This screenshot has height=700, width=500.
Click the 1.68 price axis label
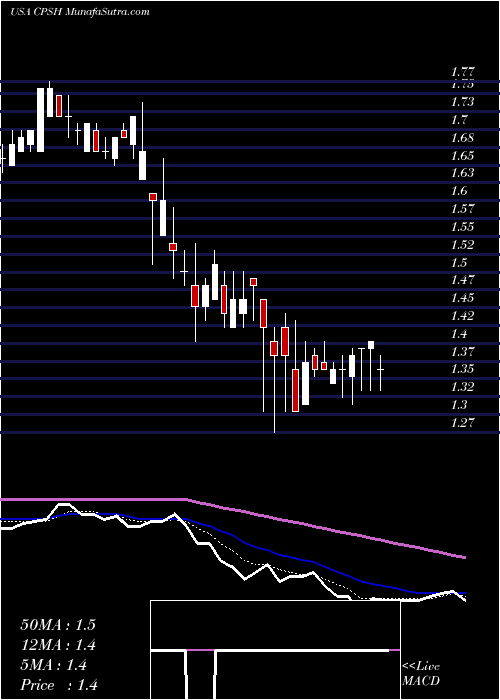[x=462, y=138]
